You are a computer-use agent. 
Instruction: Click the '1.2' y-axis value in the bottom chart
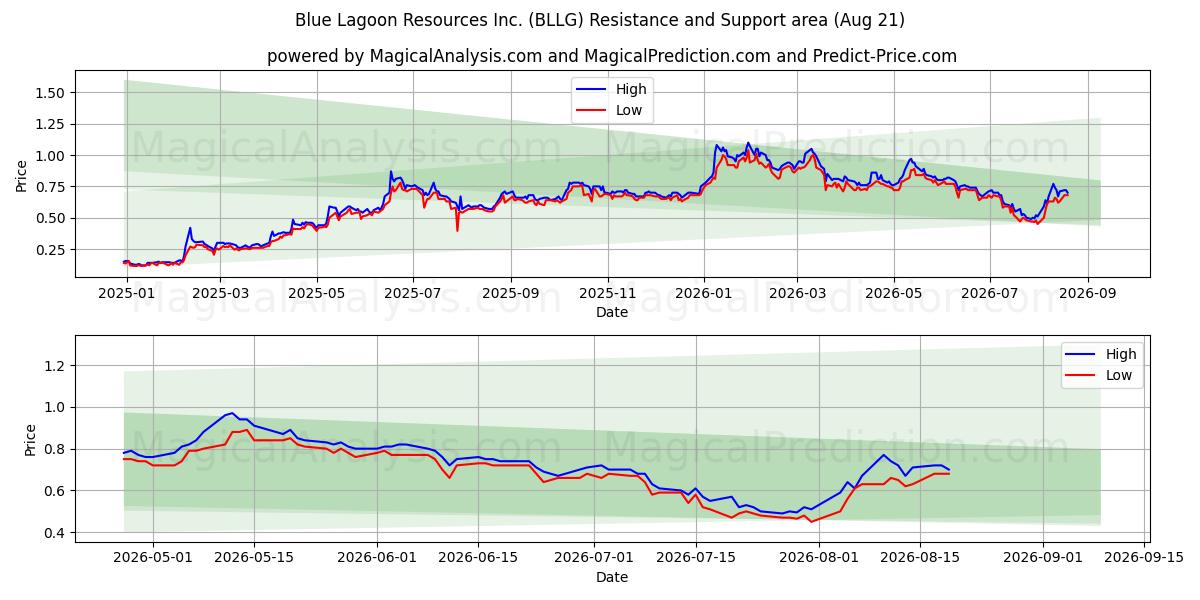(x=55, y=366)
